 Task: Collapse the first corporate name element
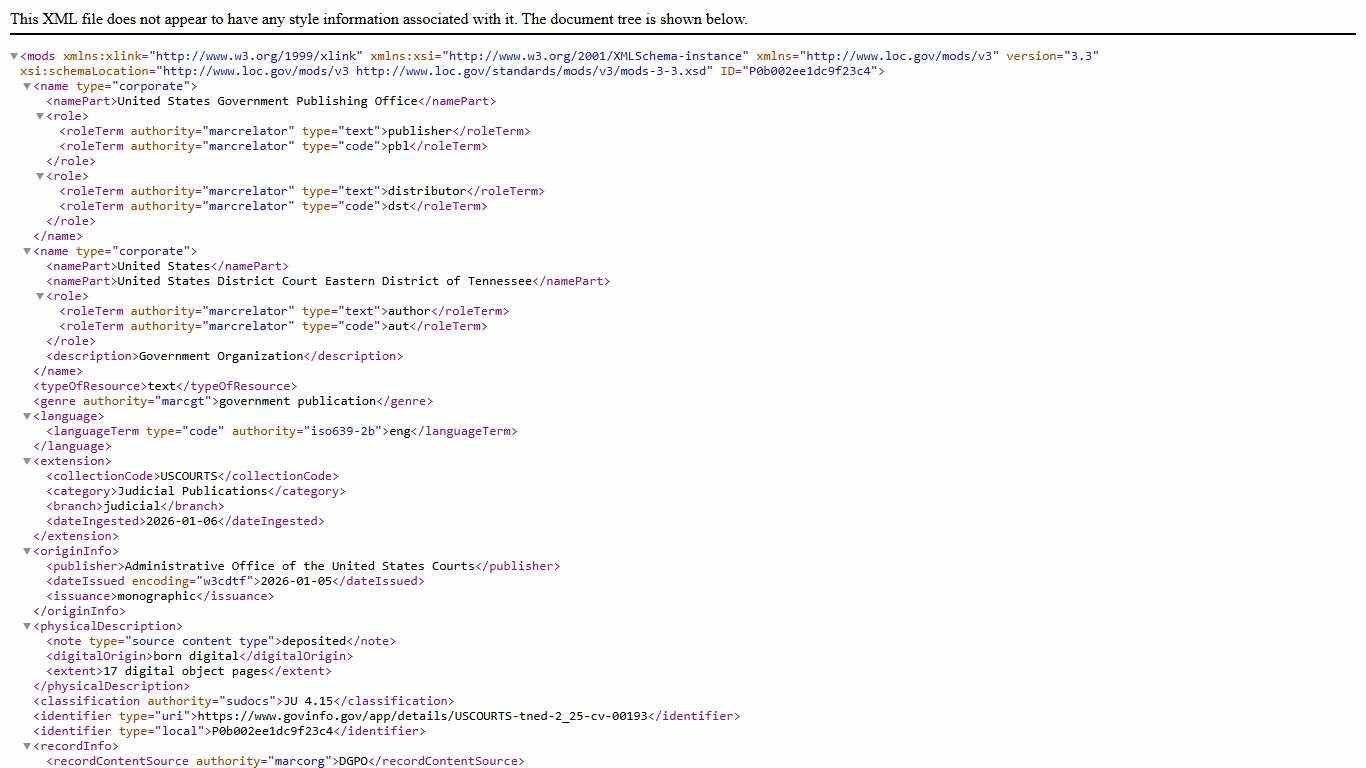pos(27,86)
